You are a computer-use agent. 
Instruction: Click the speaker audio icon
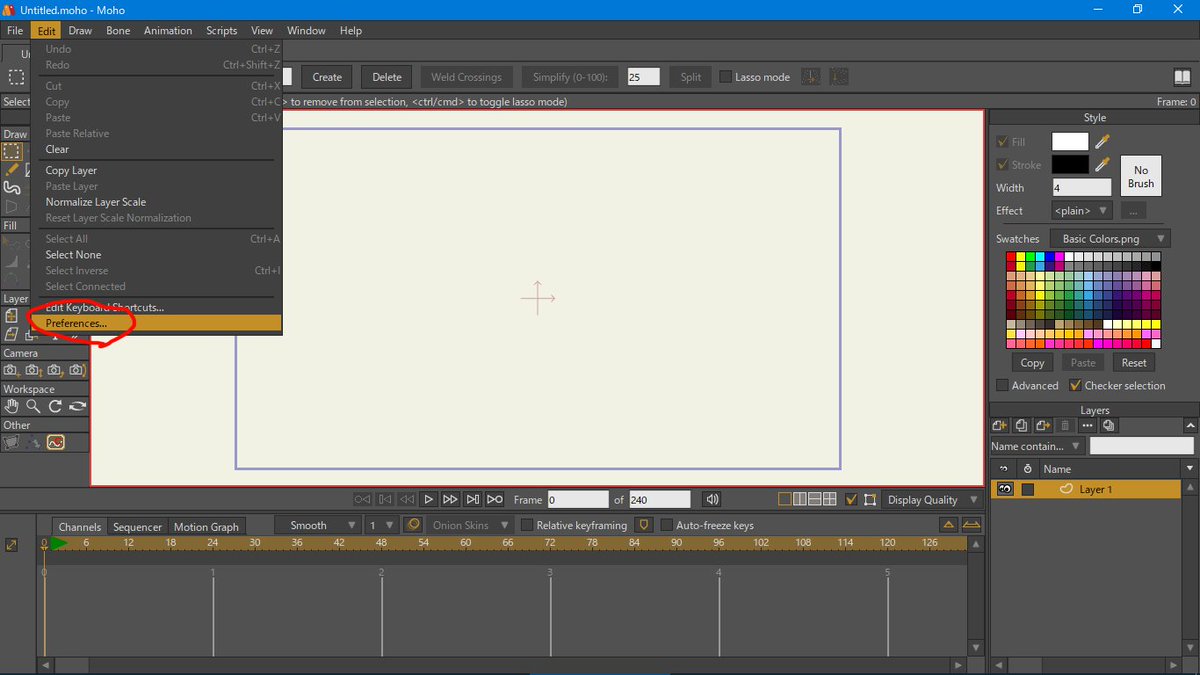pyautogui.click(x=712, y=499)
